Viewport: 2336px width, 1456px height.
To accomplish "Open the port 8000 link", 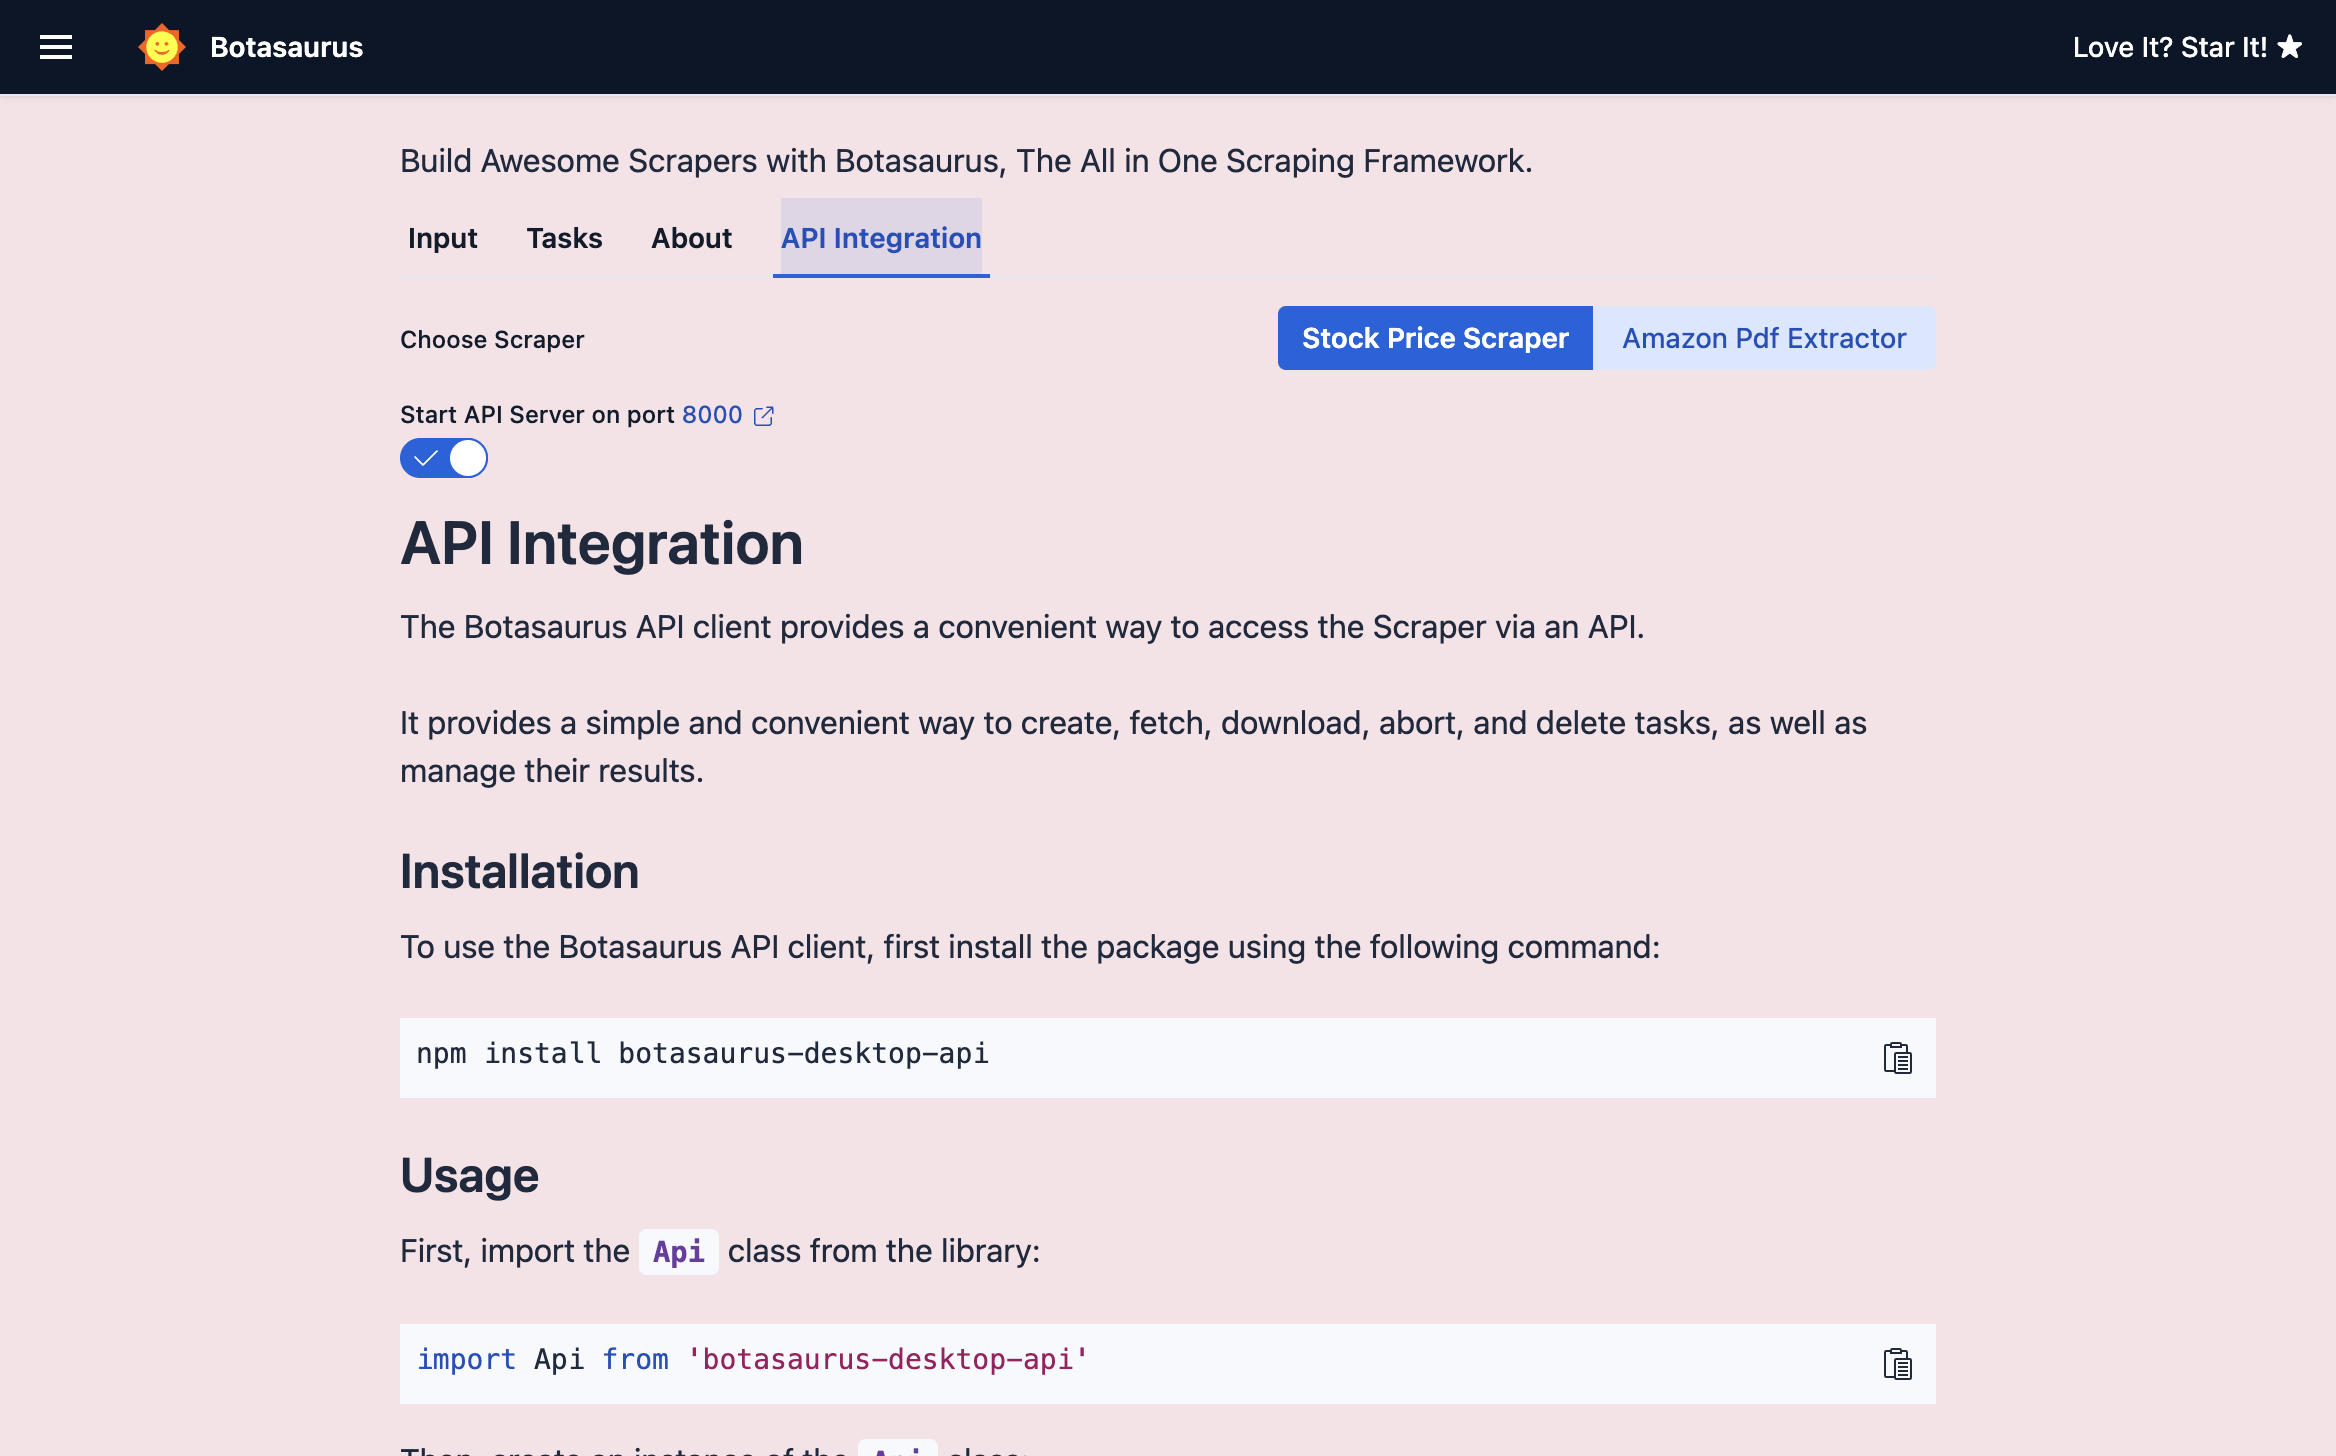I will (712, 415).
